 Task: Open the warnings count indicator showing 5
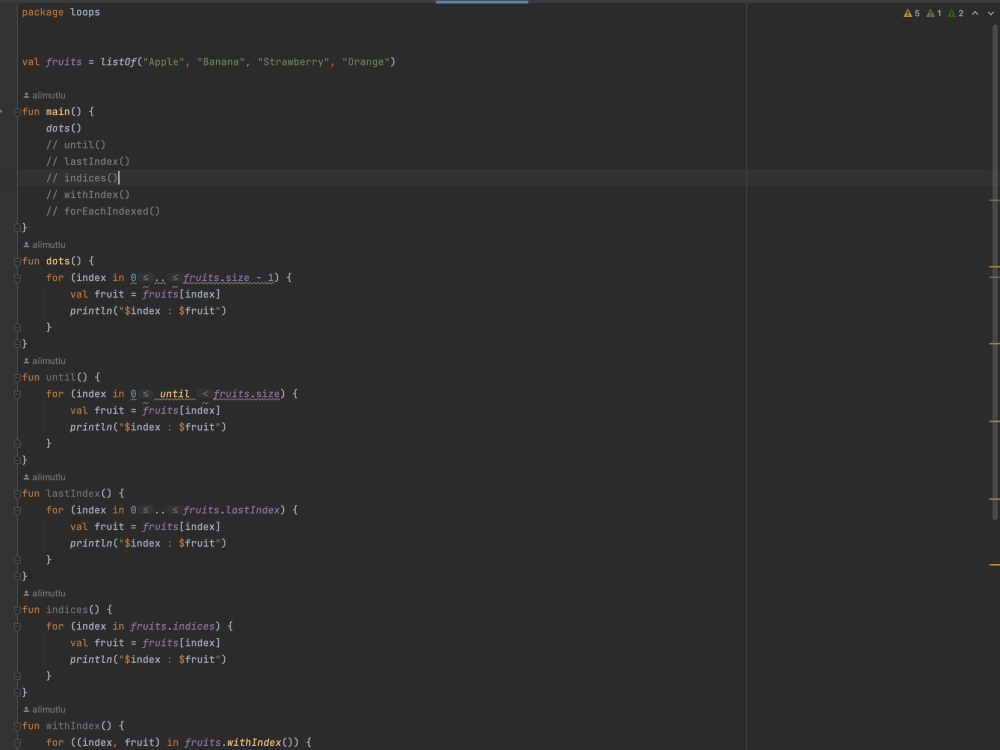911,13
